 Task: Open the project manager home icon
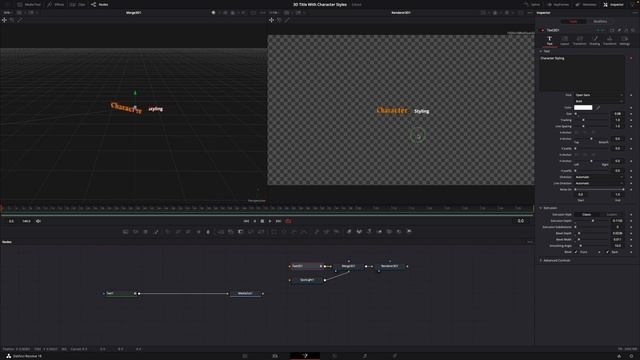pyautogui.click(x=619, y=356)
